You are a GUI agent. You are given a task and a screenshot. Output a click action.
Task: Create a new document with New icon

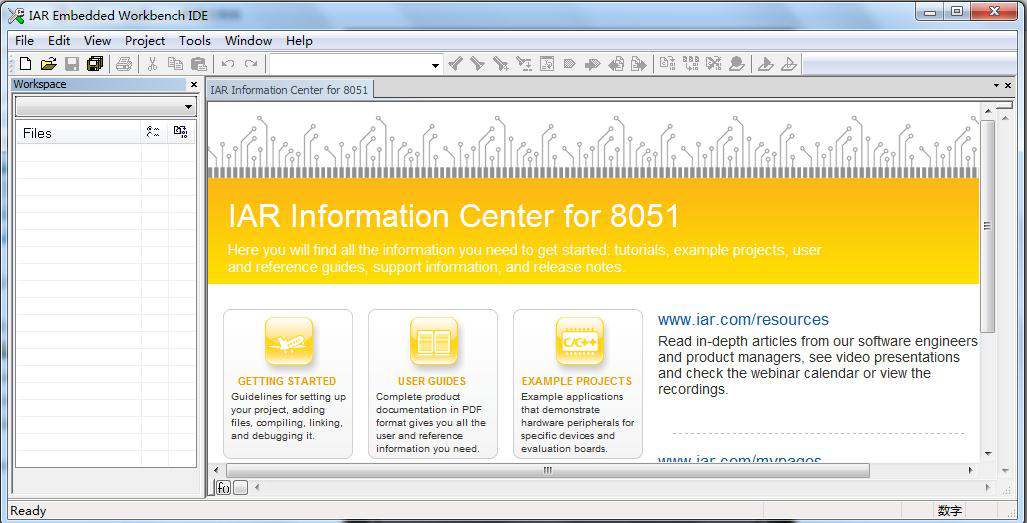(26, 64)
